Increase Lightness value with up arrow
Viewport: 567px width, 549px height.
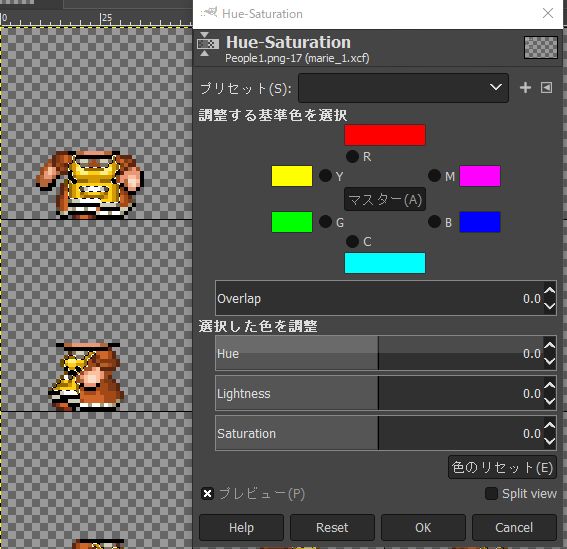[x=550, y=386]
